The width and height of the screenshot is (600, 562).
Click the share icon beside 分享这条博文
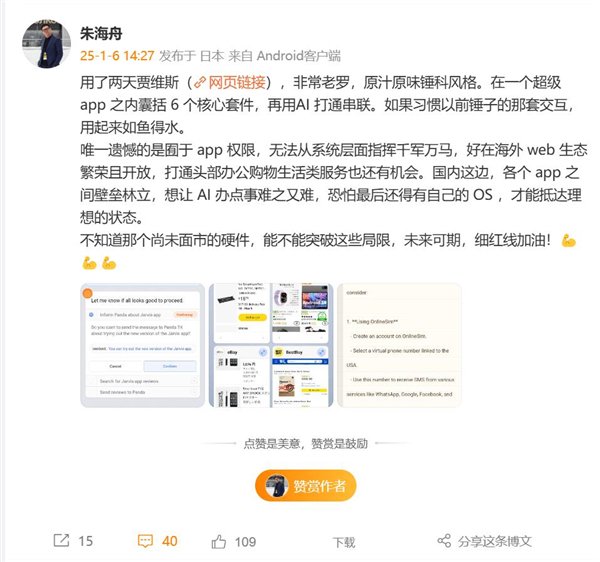pos(444,541)
